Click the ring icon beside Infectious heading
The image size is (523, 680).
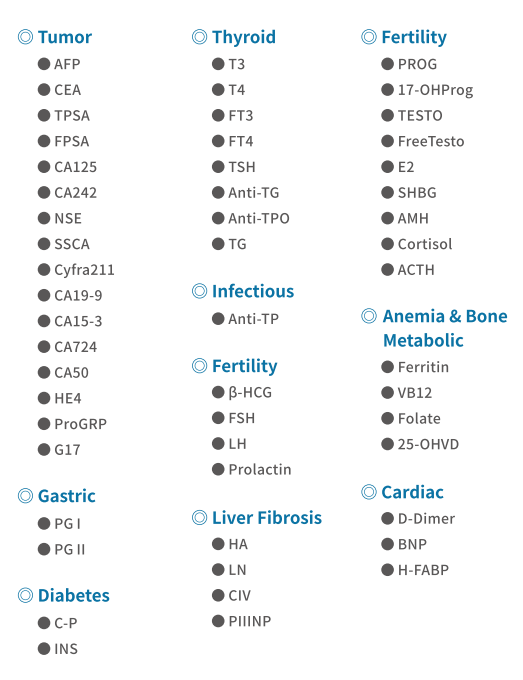pos(199,291)
